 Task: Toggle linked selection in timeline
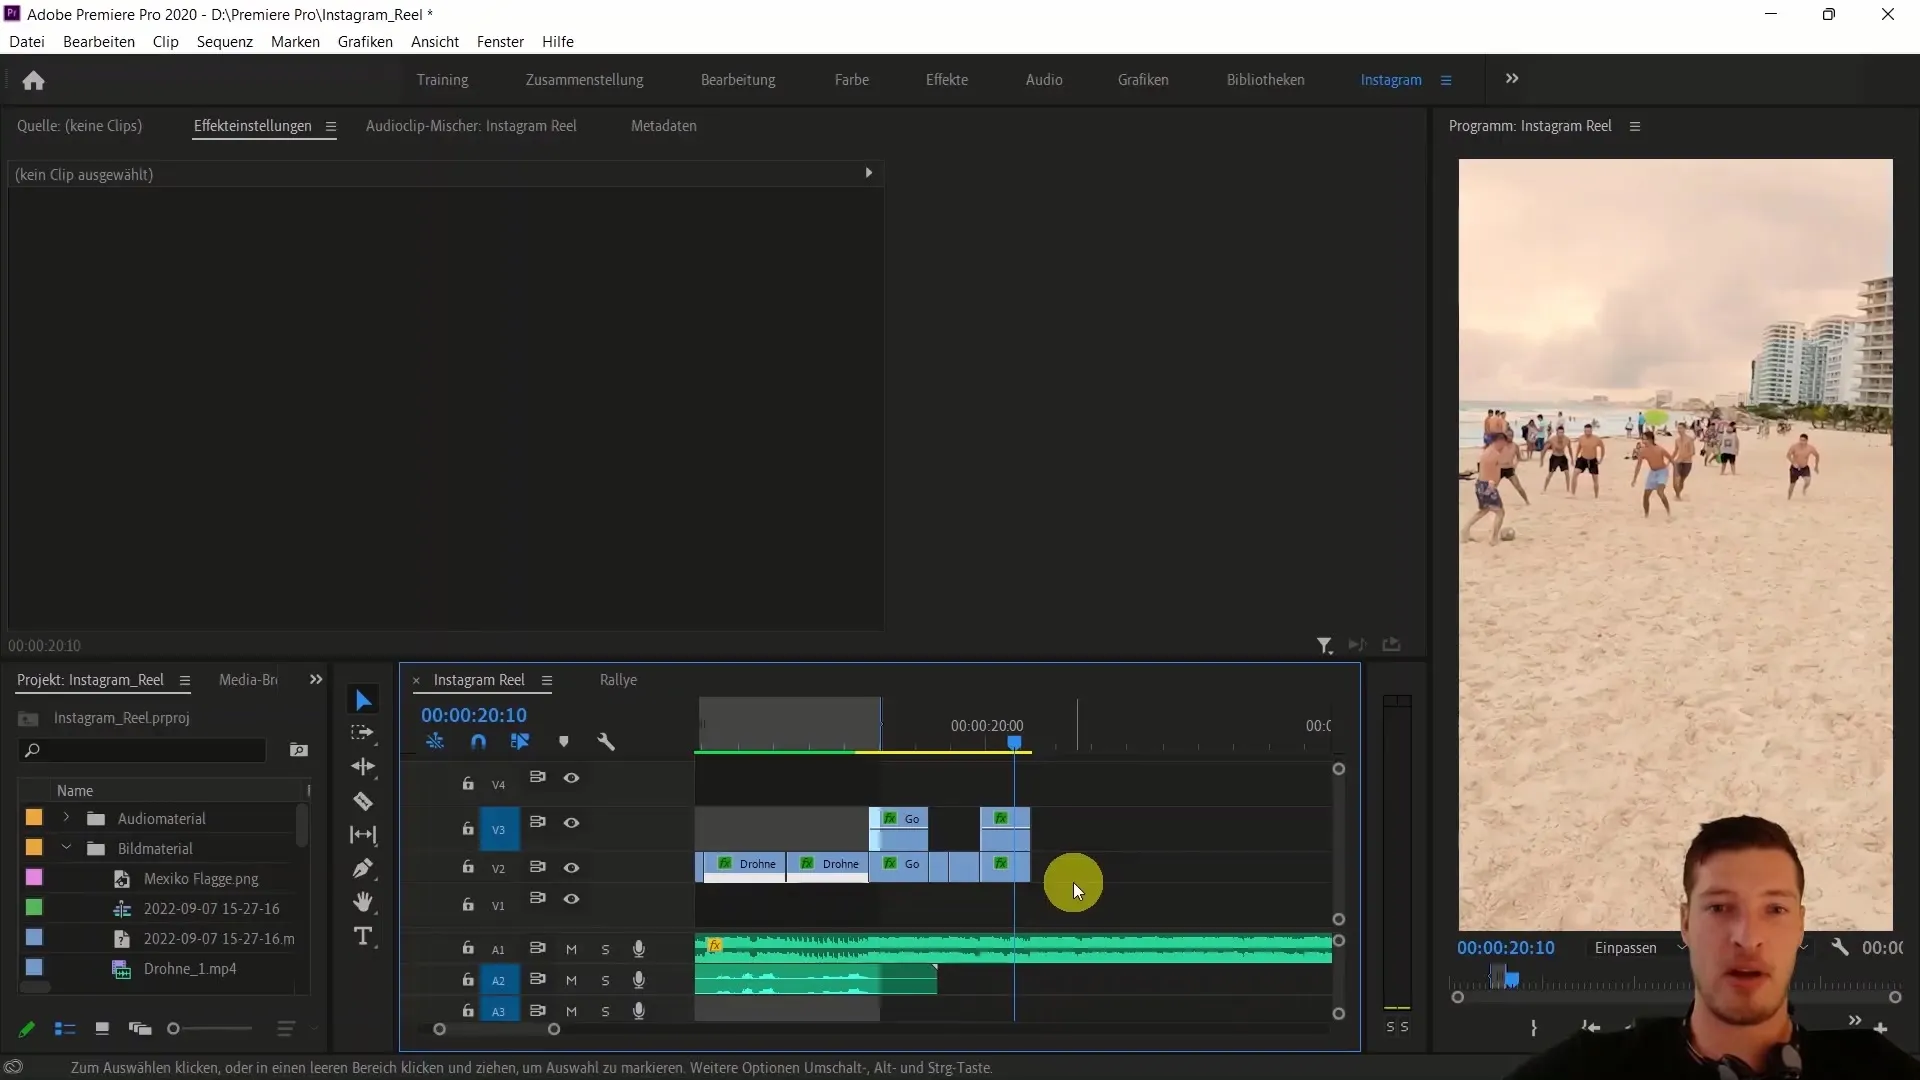[520, 742]
